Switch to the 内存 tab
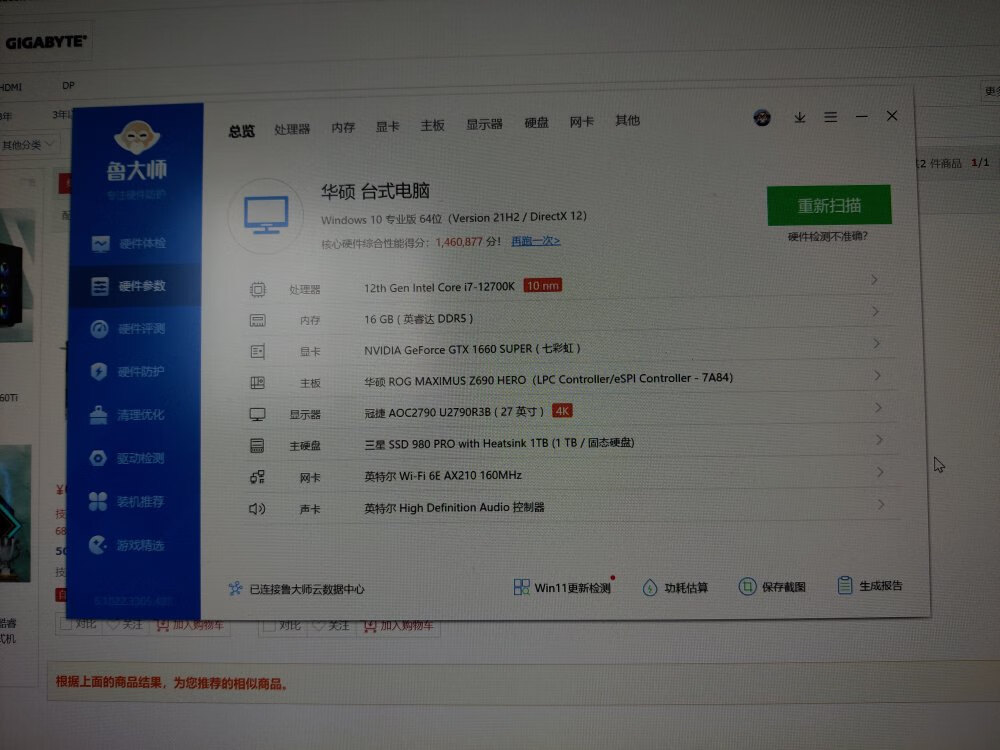Image resolution: width=1000 pixels, height=750 pixels. click(343, 128)
